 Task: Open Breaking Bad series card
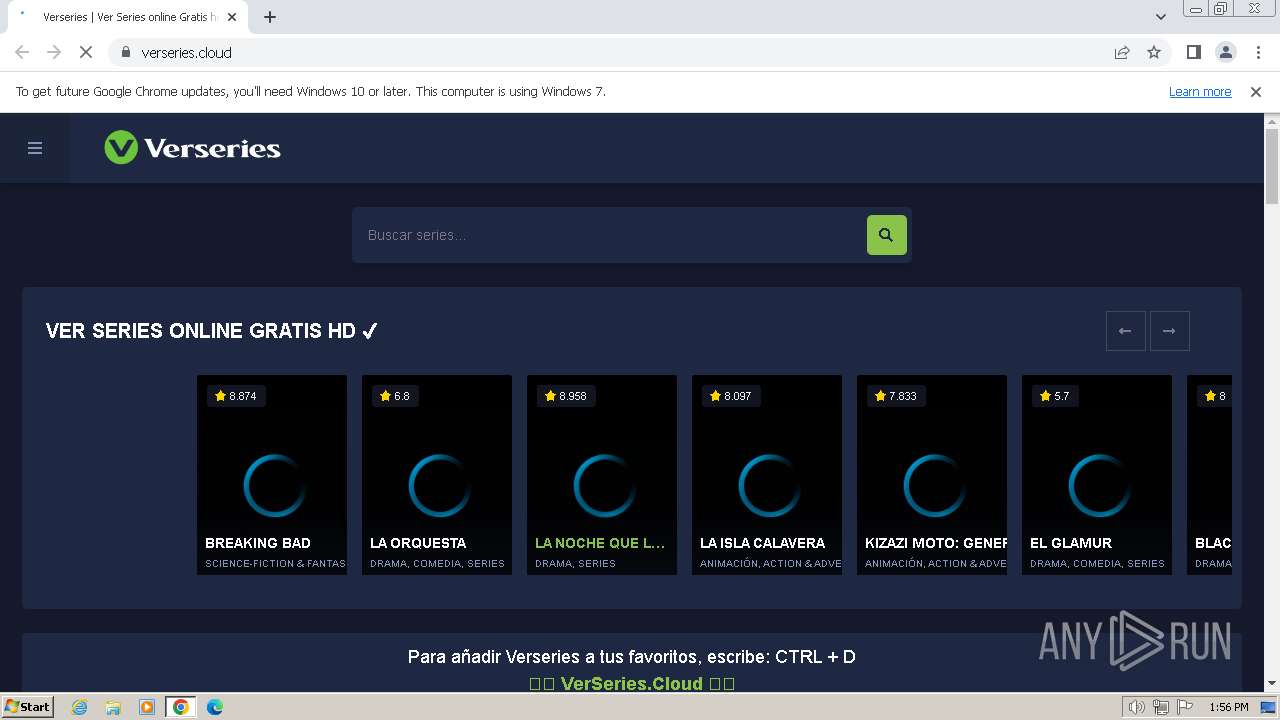tap(272, 475)
